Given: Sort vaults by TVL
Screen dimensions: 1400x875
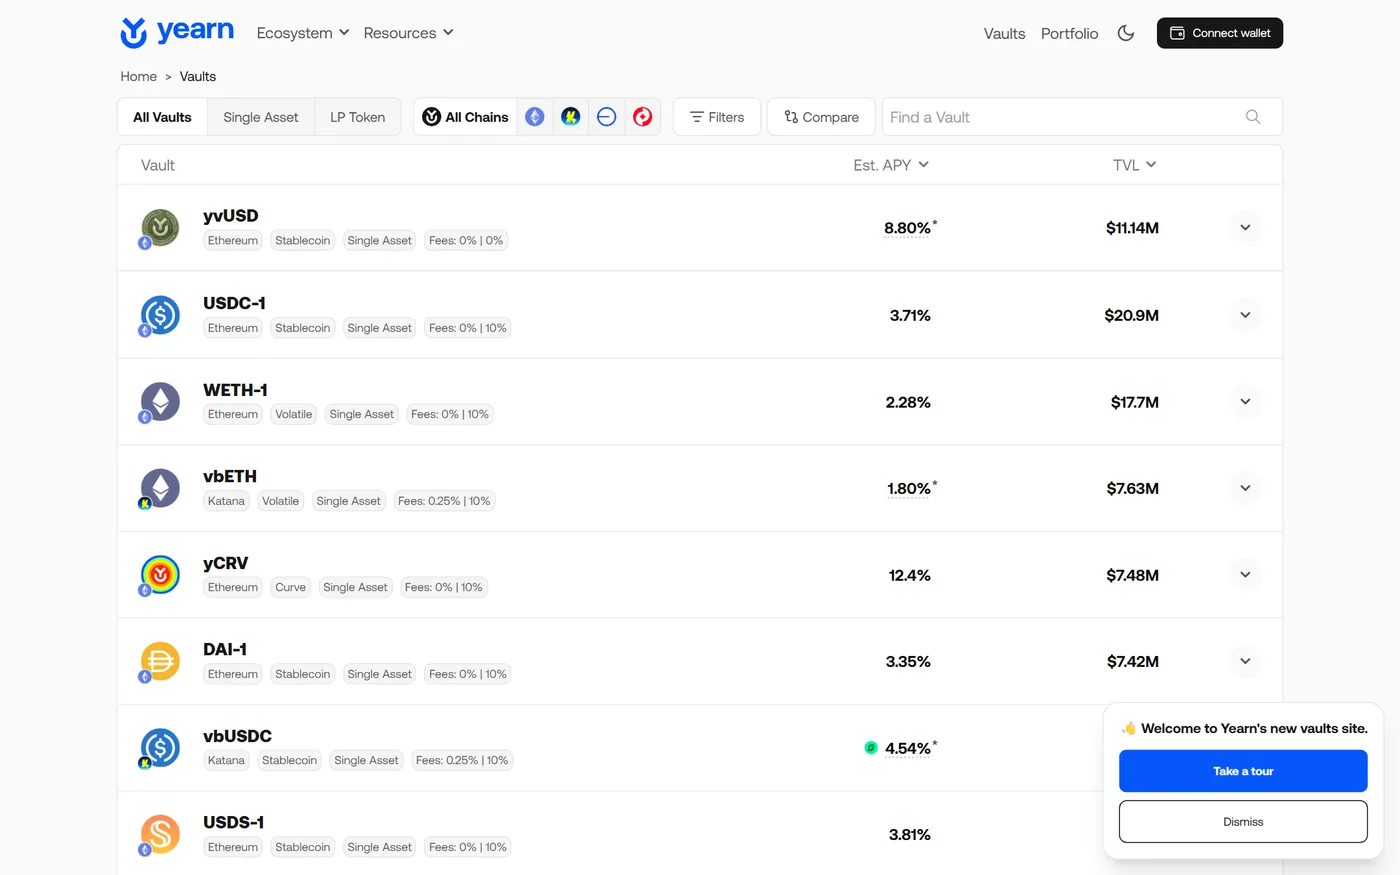Looking at the screenshot, I should pyautogui.click(x=1135, y=165).
